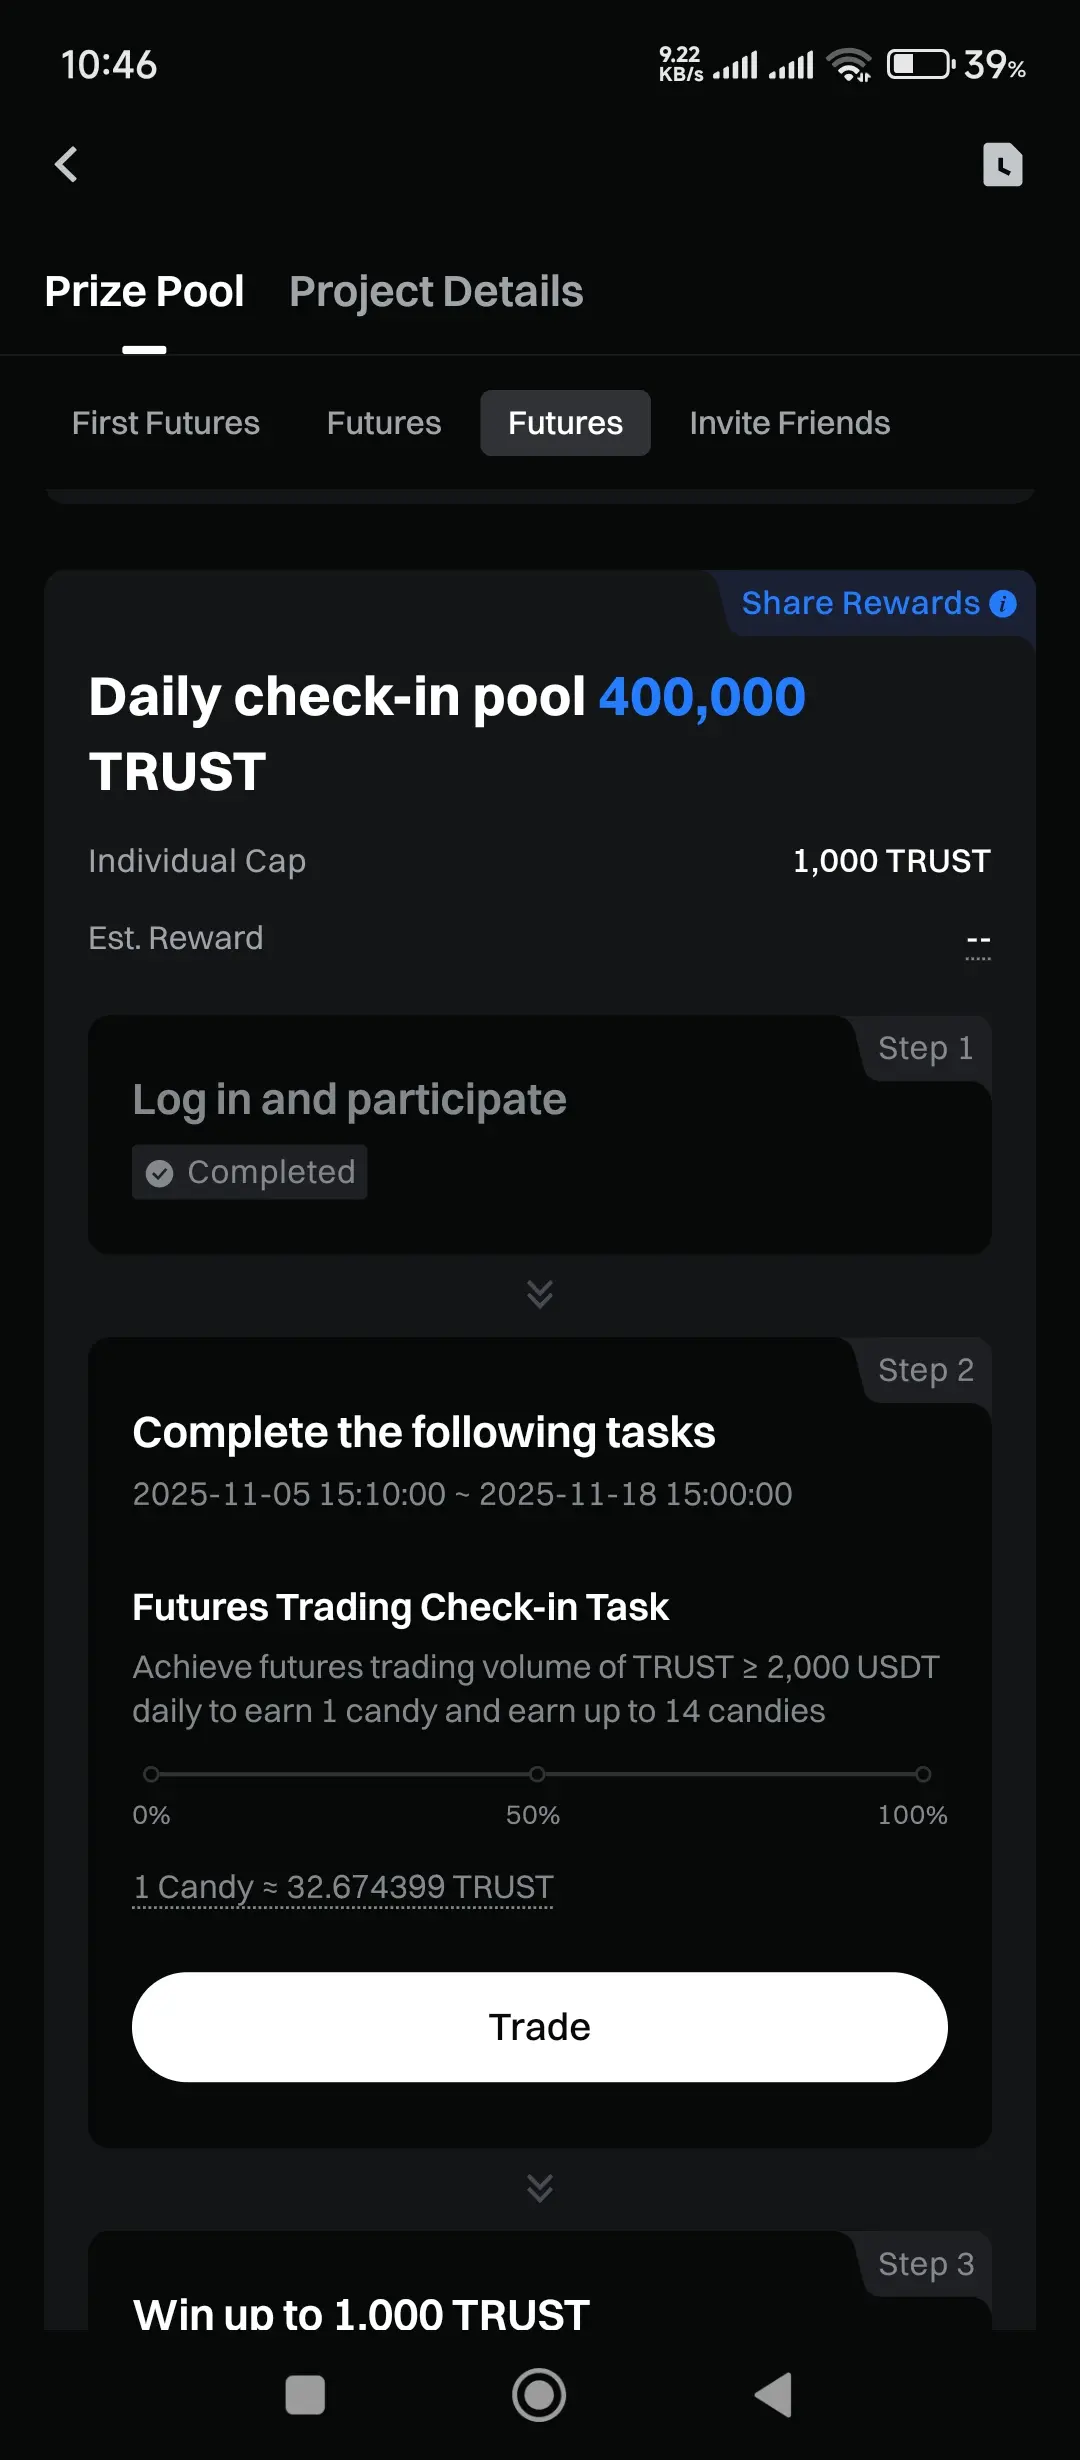The image size is (1080, 2460).
Task: Select the highlighted Futures filter chip
Action: pyautogui.click(x=565, y=423)
